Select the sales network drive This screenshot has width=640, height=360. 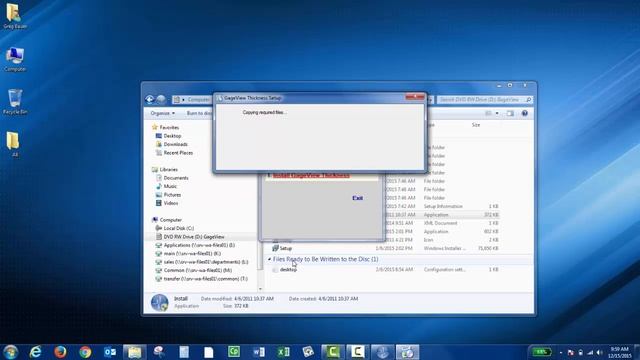point(205,262)
